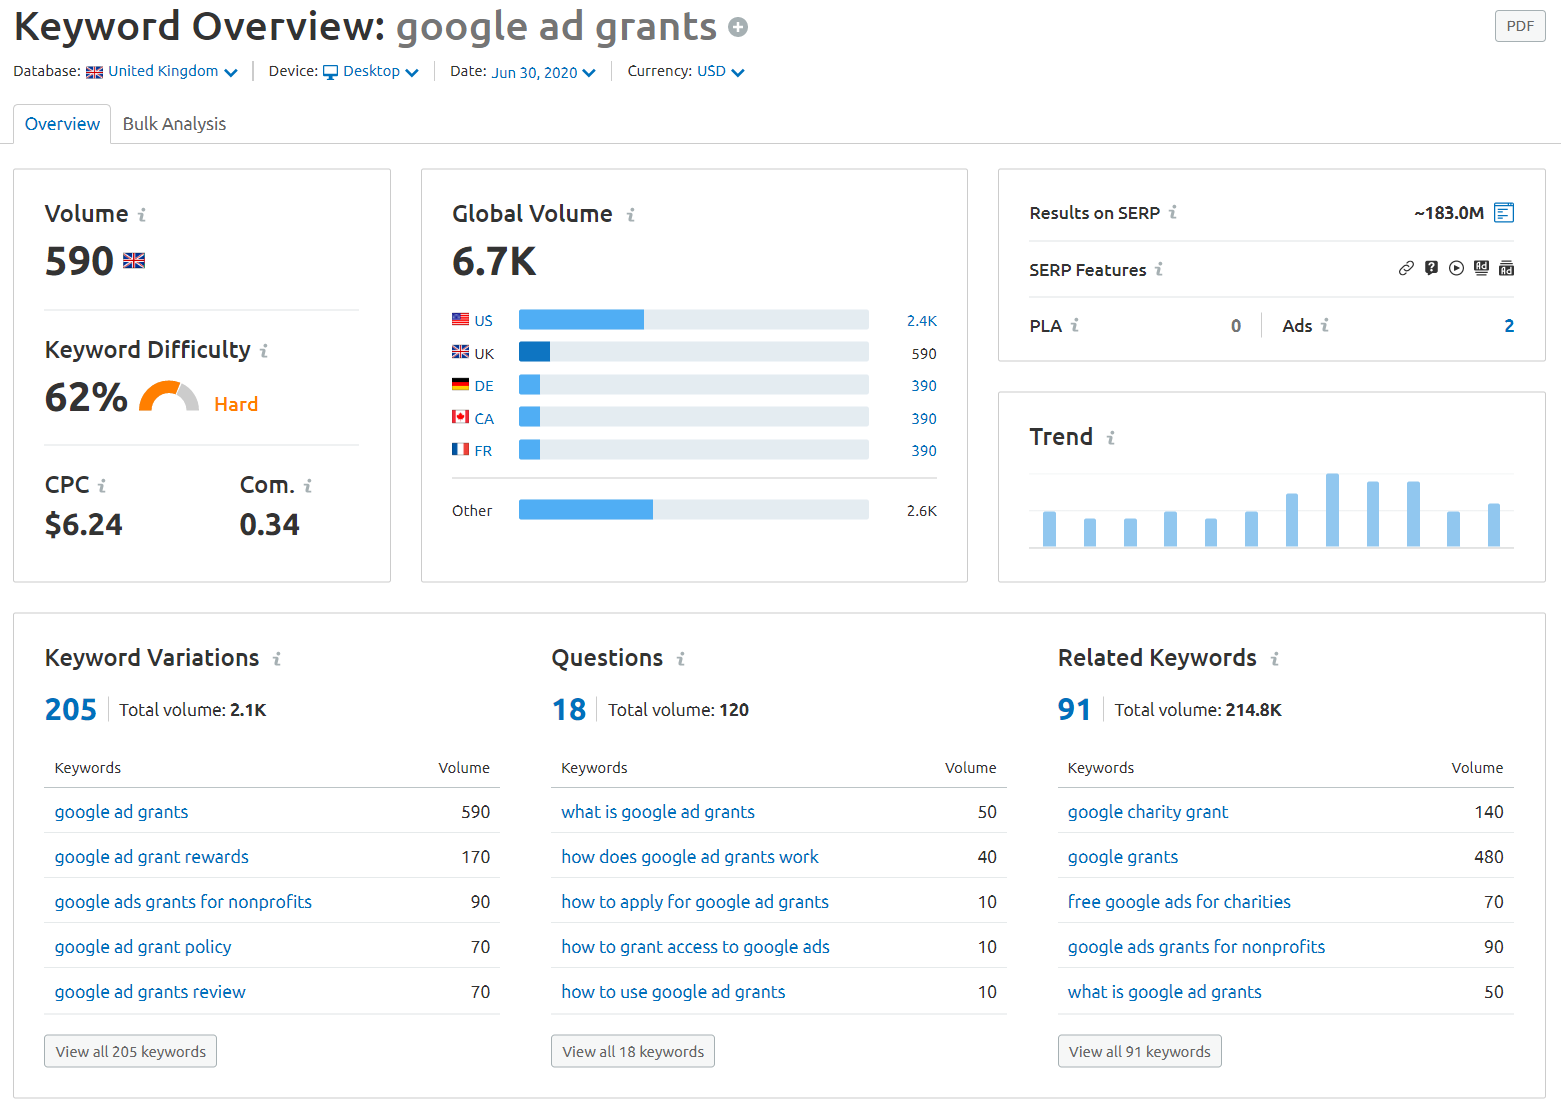The width and height of the screenshot is (1561, 1111).
Task: Open the Trend info icon
Action: click(1110, 438)
